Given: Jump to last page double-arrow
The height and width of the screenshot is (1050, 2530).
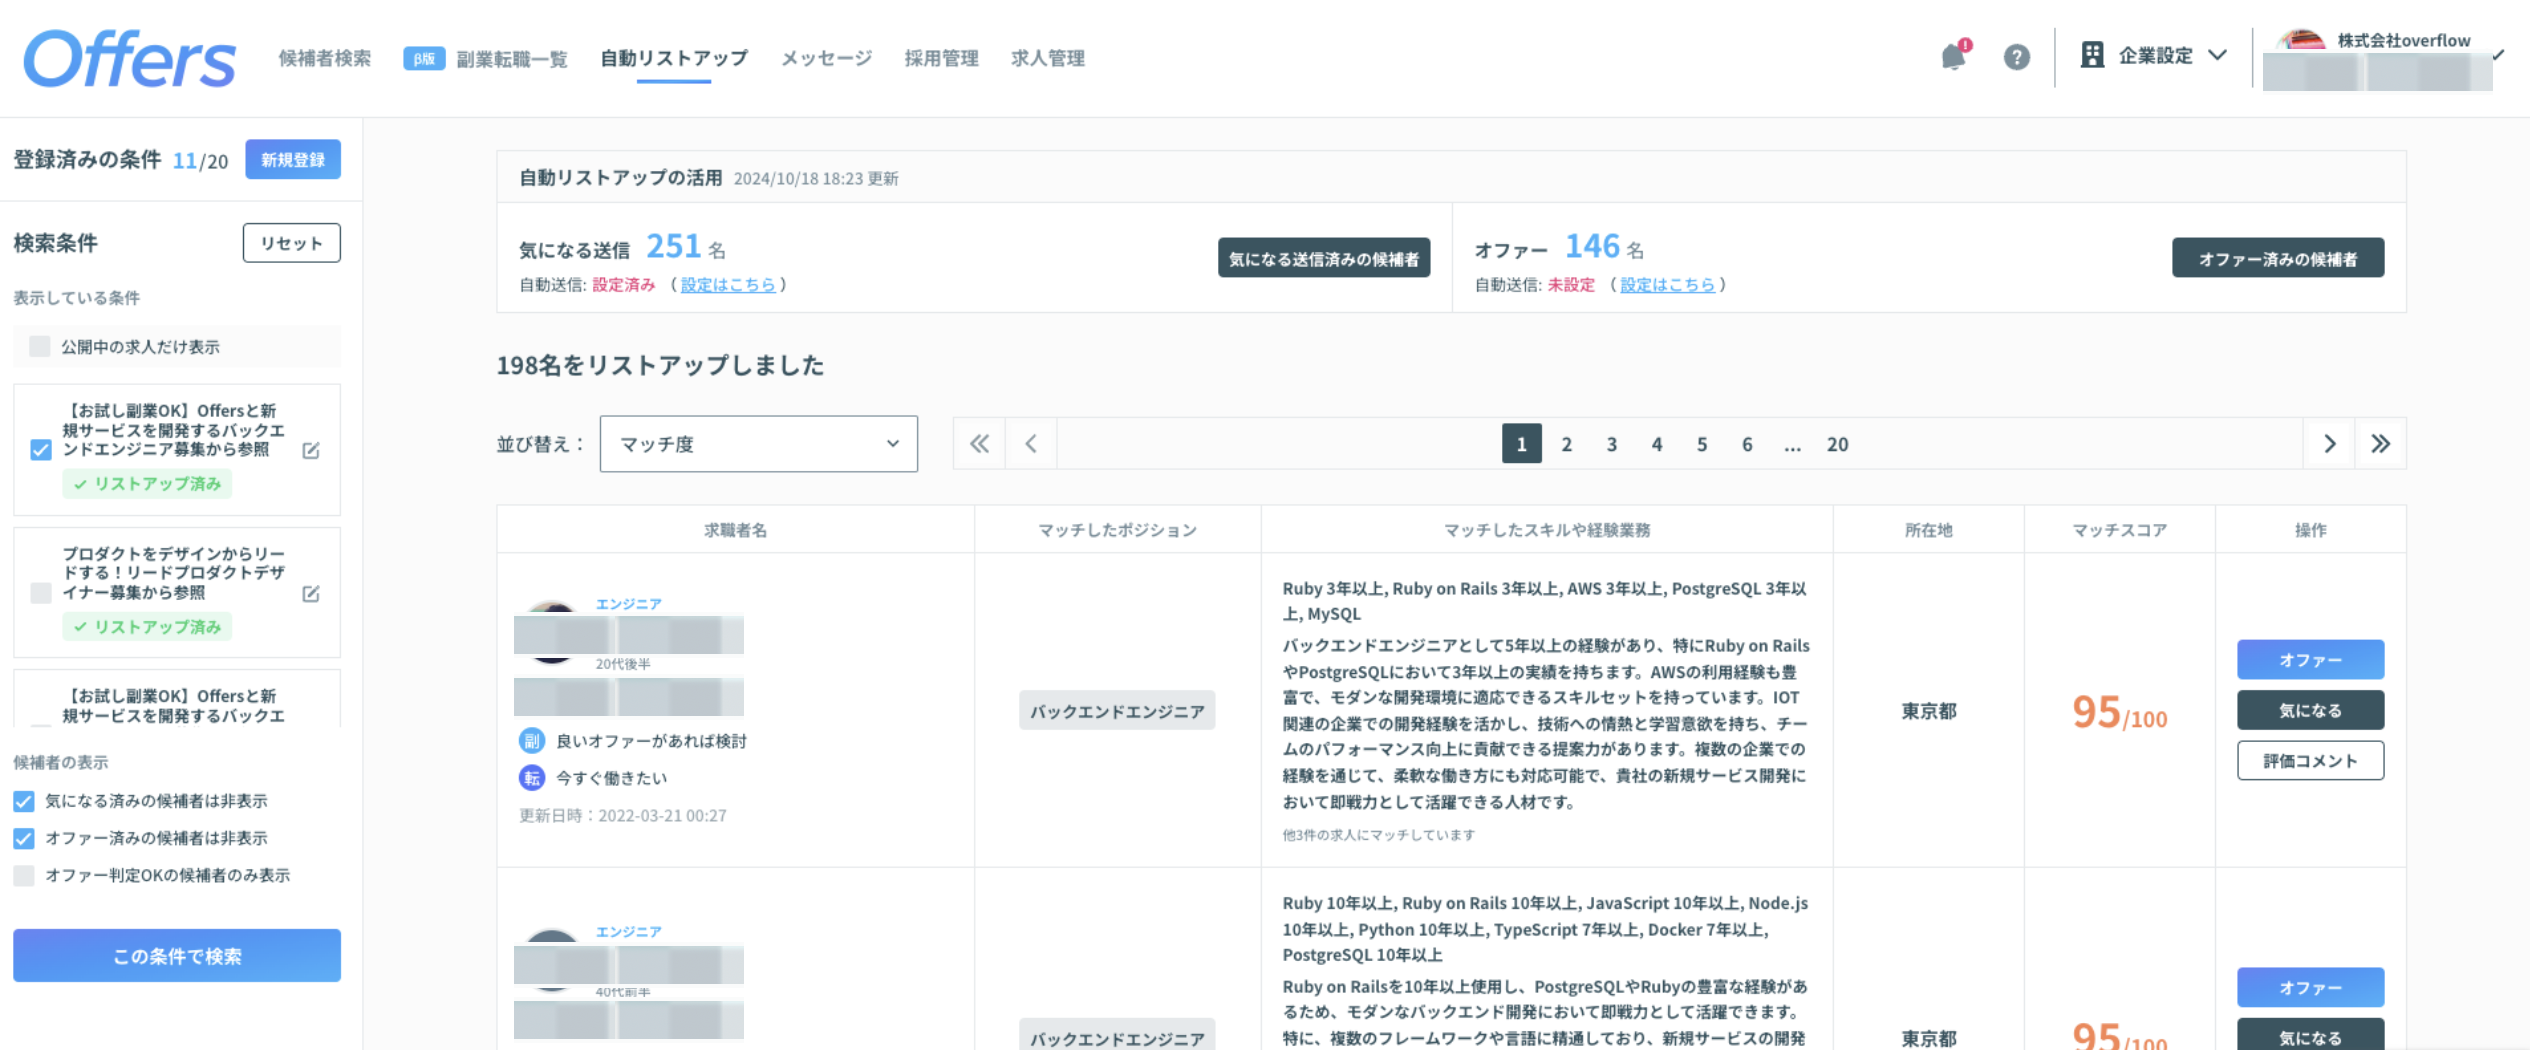Looking at the screenshot, I should coord(2381,444).
